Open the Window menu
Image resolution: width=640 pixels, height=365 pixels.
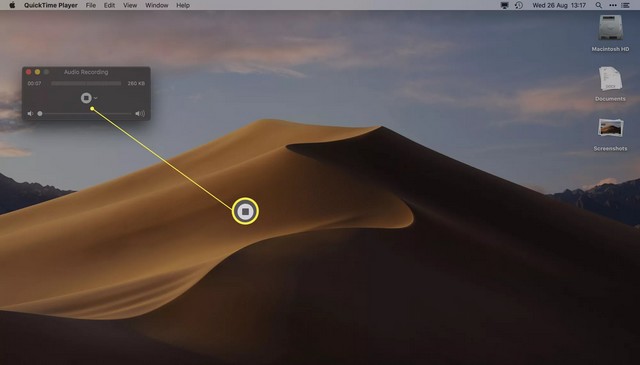click(157, 5)
